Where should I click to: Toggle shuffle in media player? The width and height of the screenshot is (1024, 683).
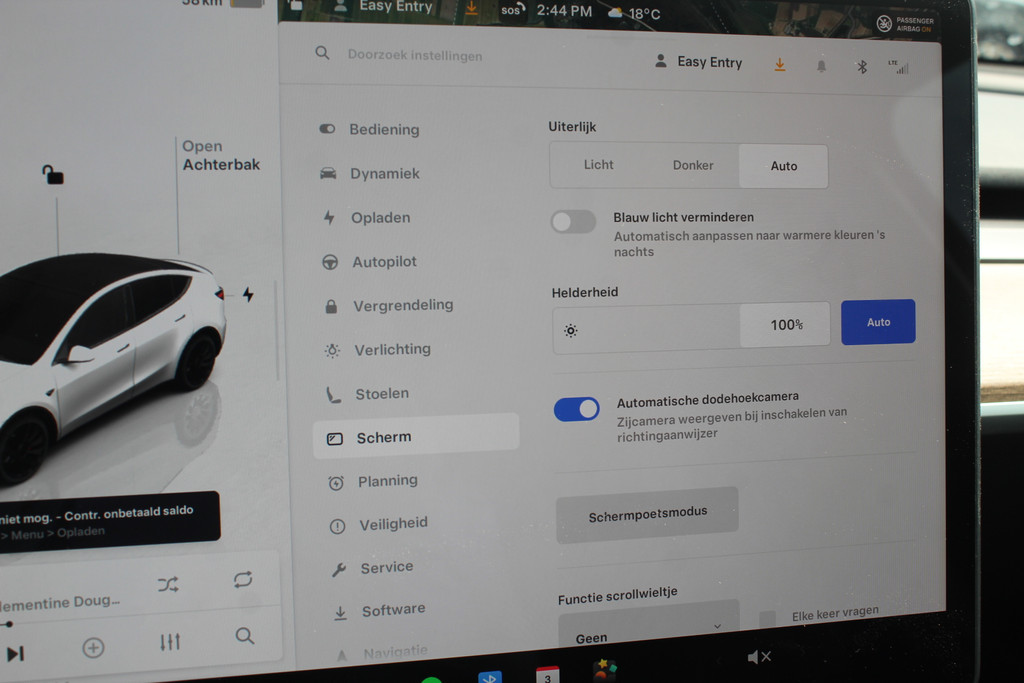coord(168,584)
